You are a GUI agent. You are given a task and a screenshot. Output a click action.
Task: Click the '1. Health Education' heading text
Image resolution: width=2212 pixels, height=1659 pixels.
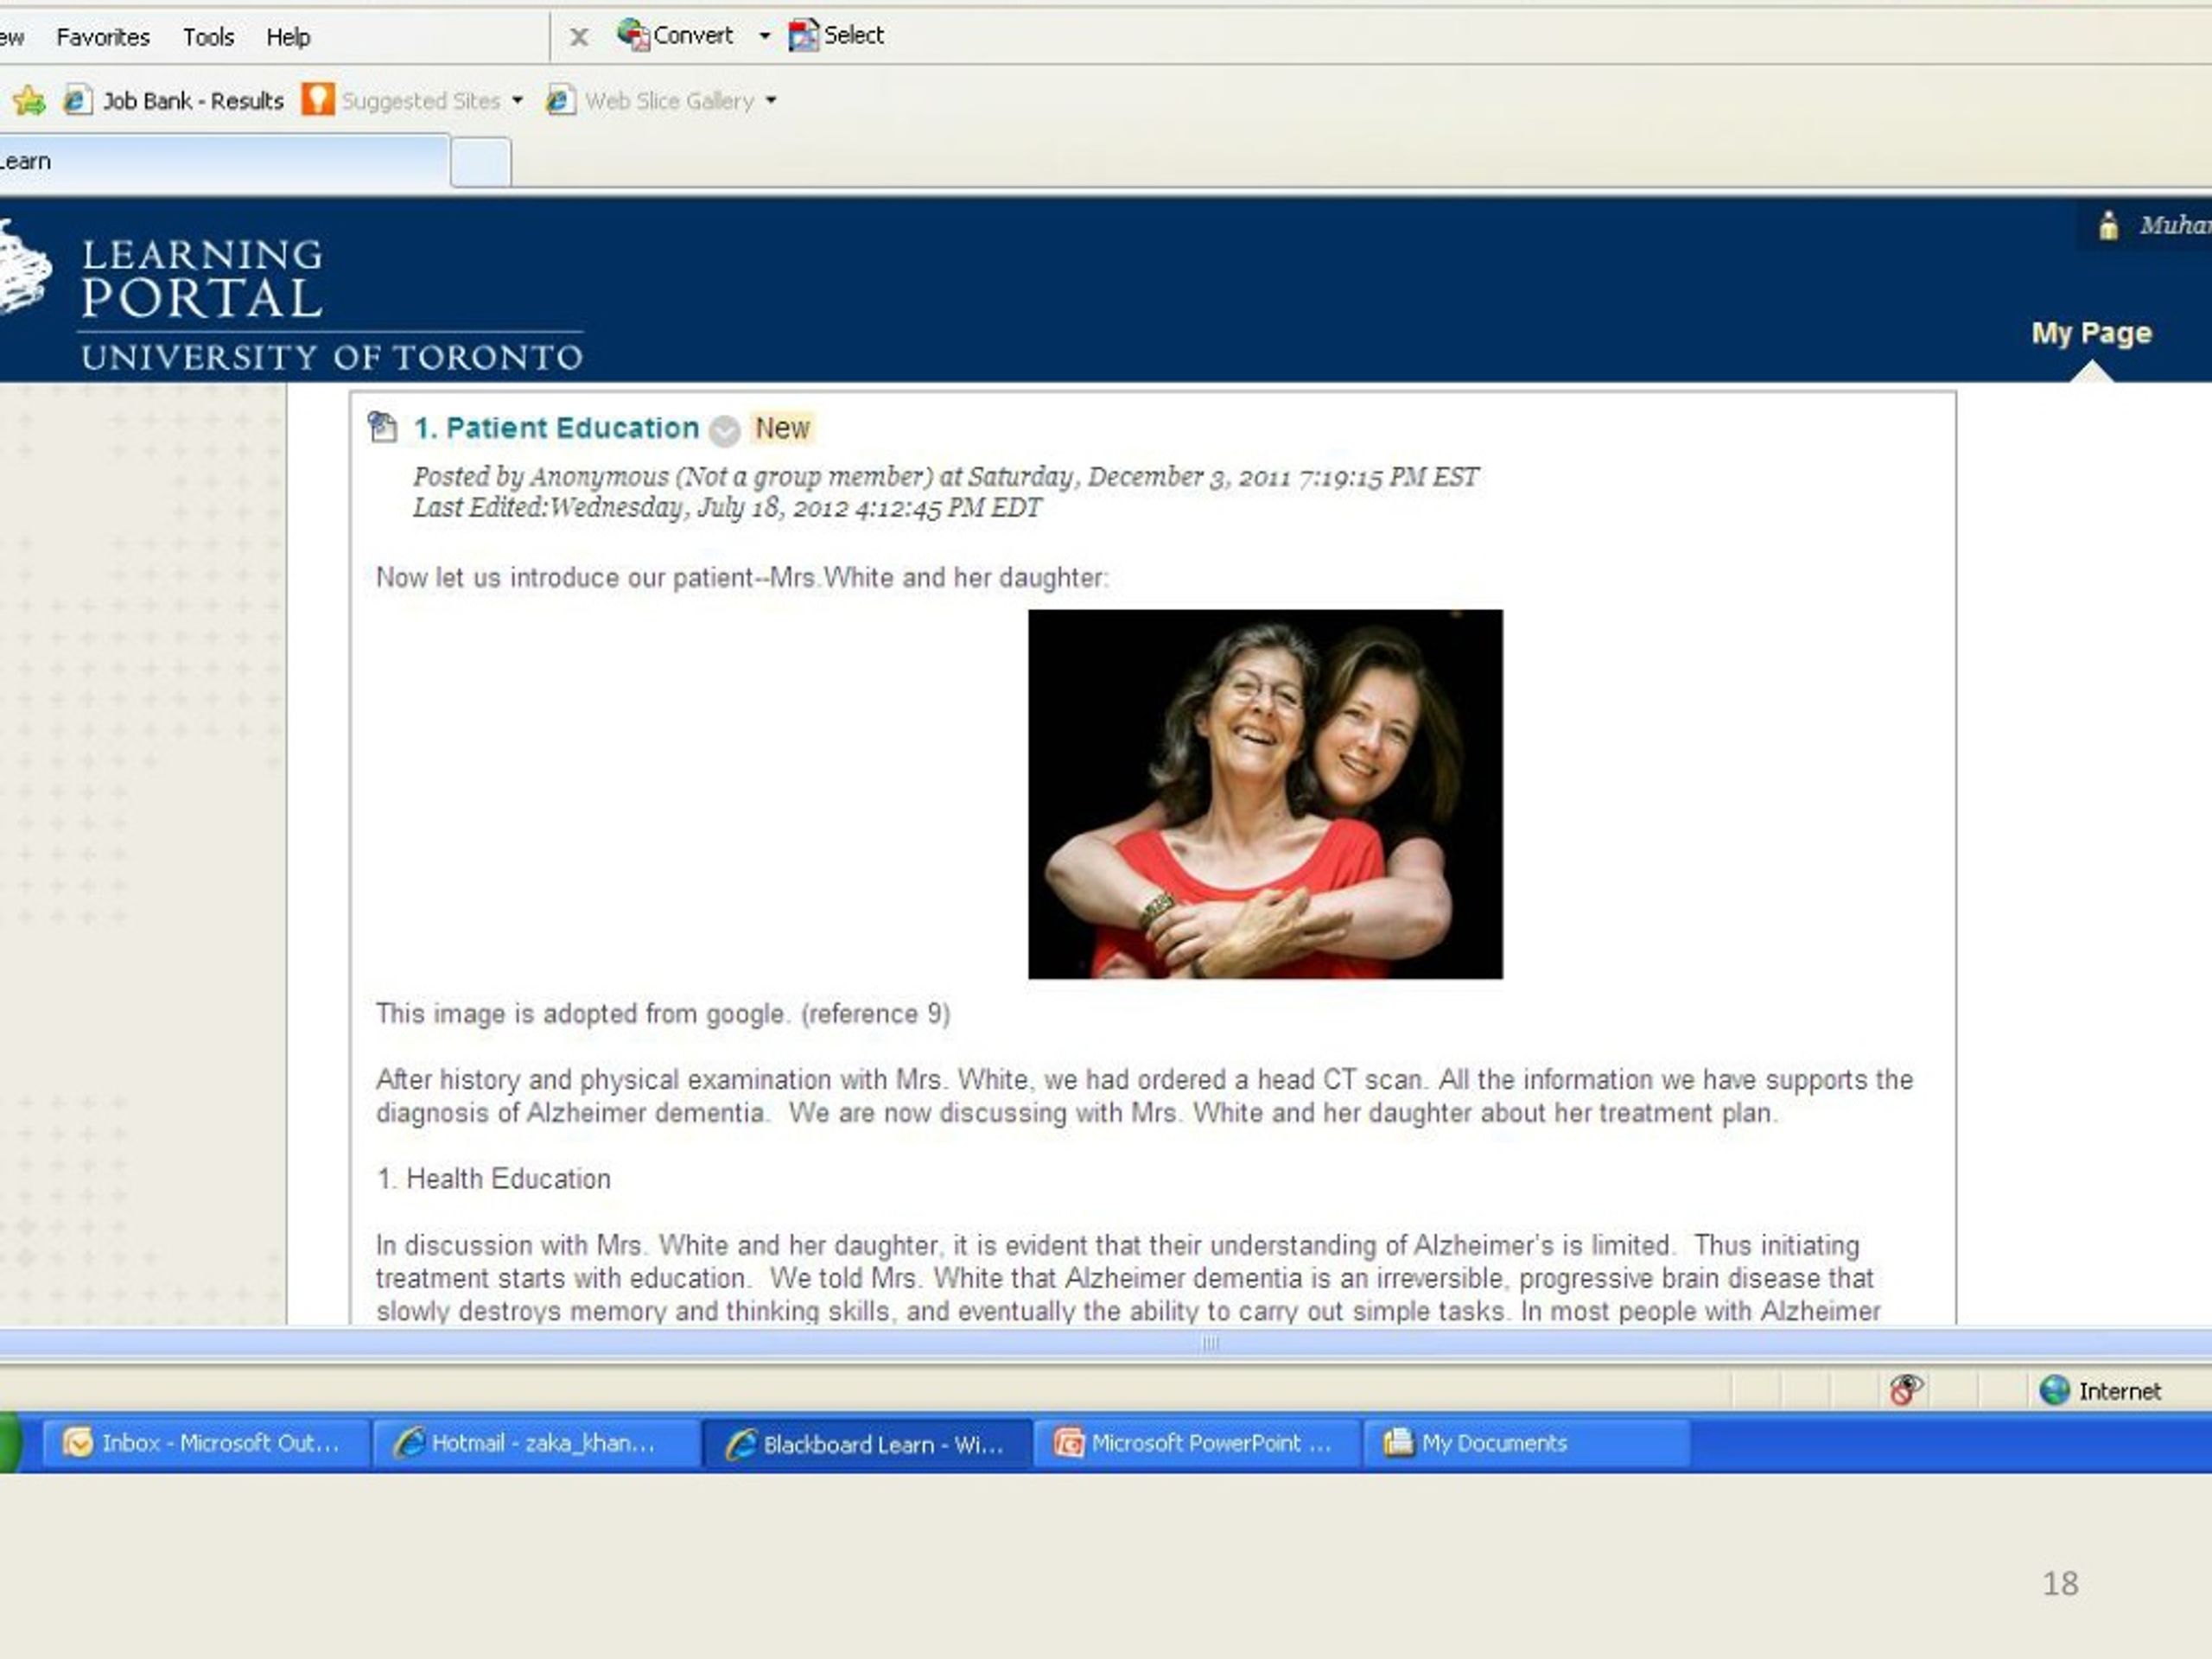point(494,1179)
